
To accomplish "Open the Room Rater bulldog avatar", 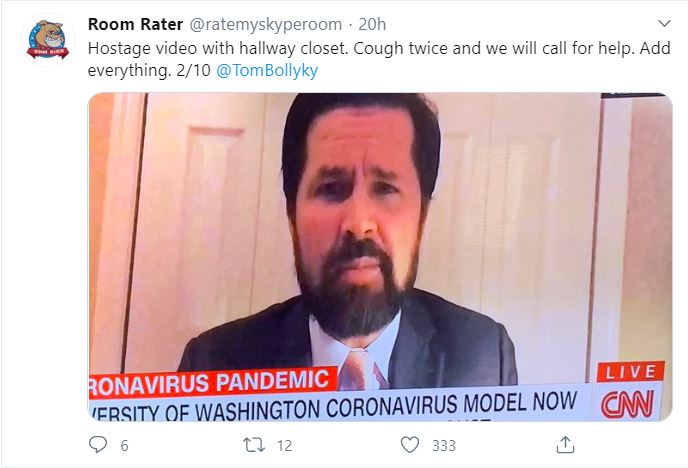I will (48, 40).
